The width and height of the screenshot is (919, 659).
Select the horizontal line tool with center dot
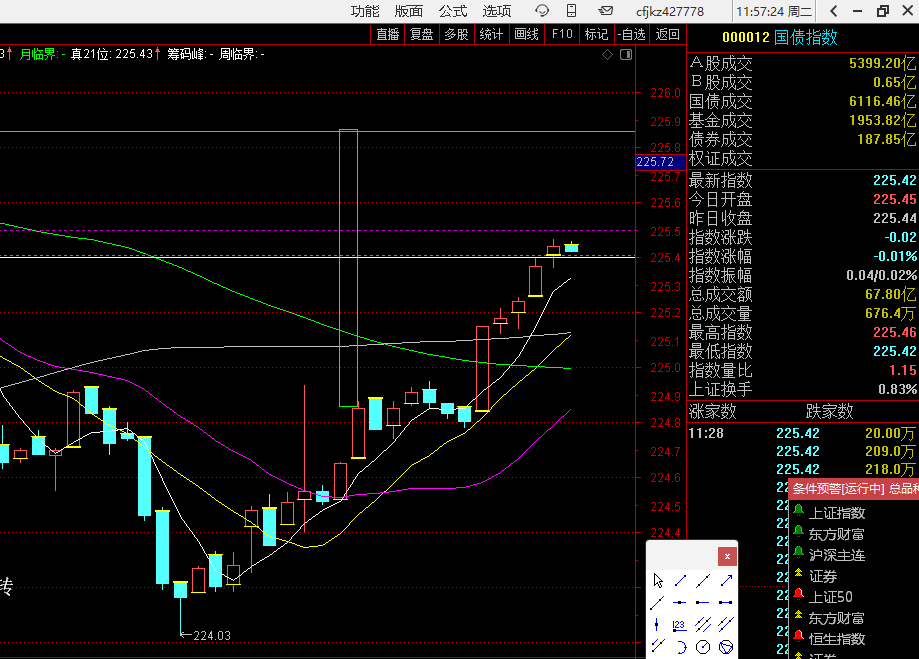coord(680,602)
